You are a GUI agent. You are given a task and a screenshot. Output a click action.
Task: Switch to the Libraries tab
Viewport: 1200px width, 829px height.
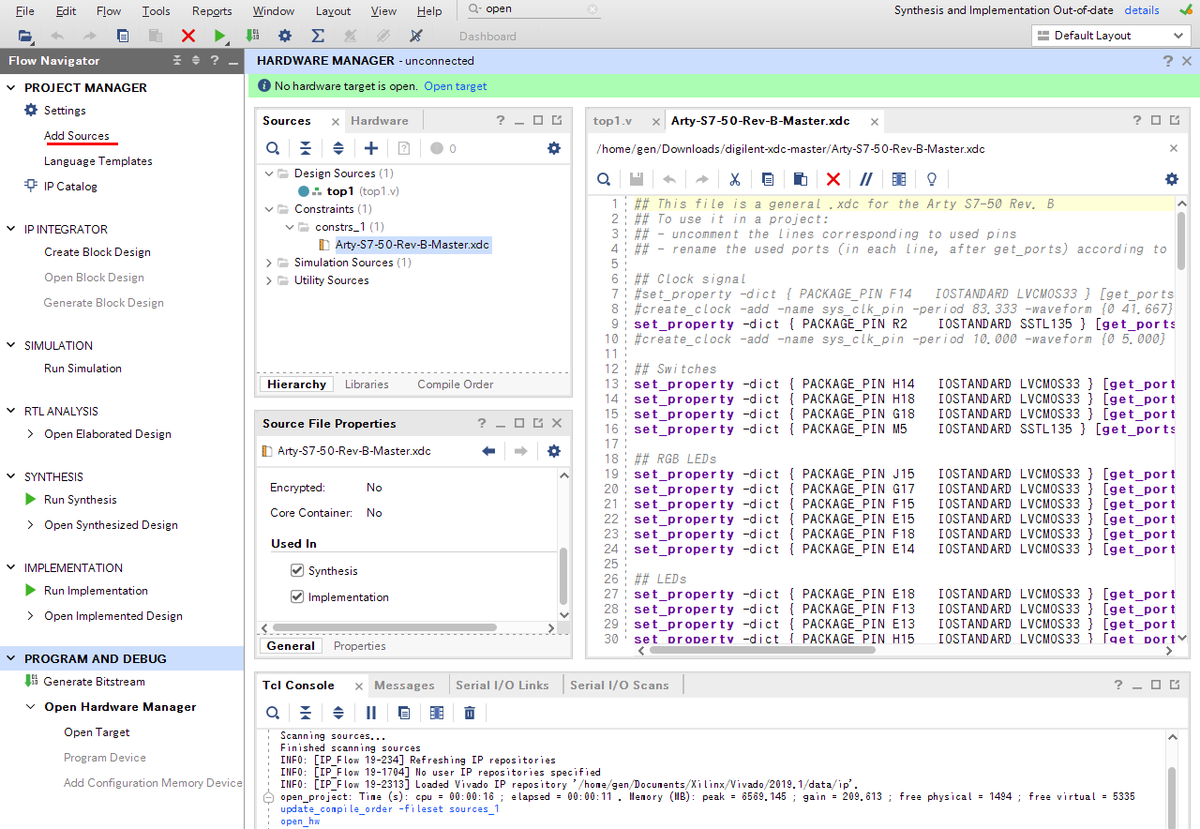click(x=367, y=384)
